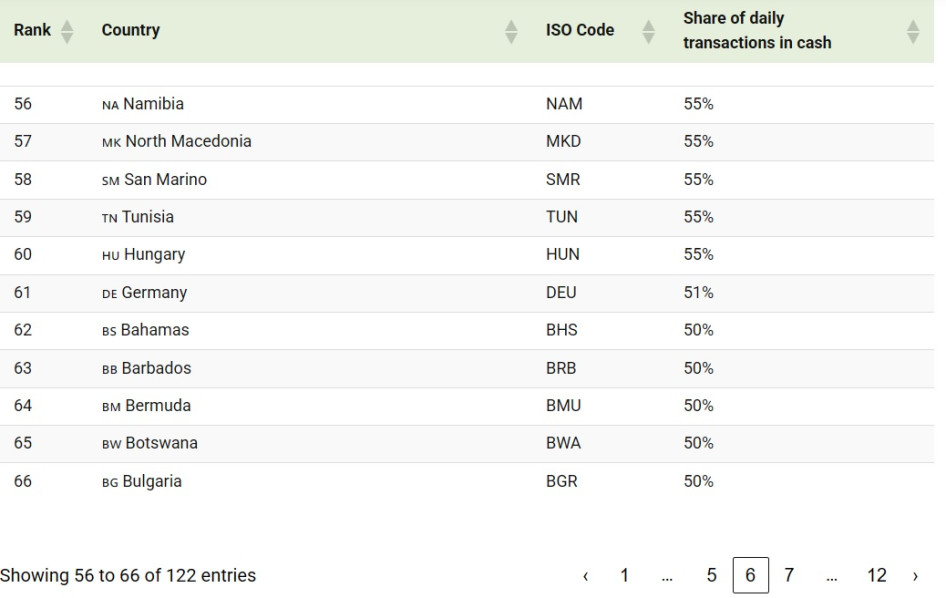This screenshot has height=598, width=946.
Task: Jump to page 5
Action: [711, 575]
